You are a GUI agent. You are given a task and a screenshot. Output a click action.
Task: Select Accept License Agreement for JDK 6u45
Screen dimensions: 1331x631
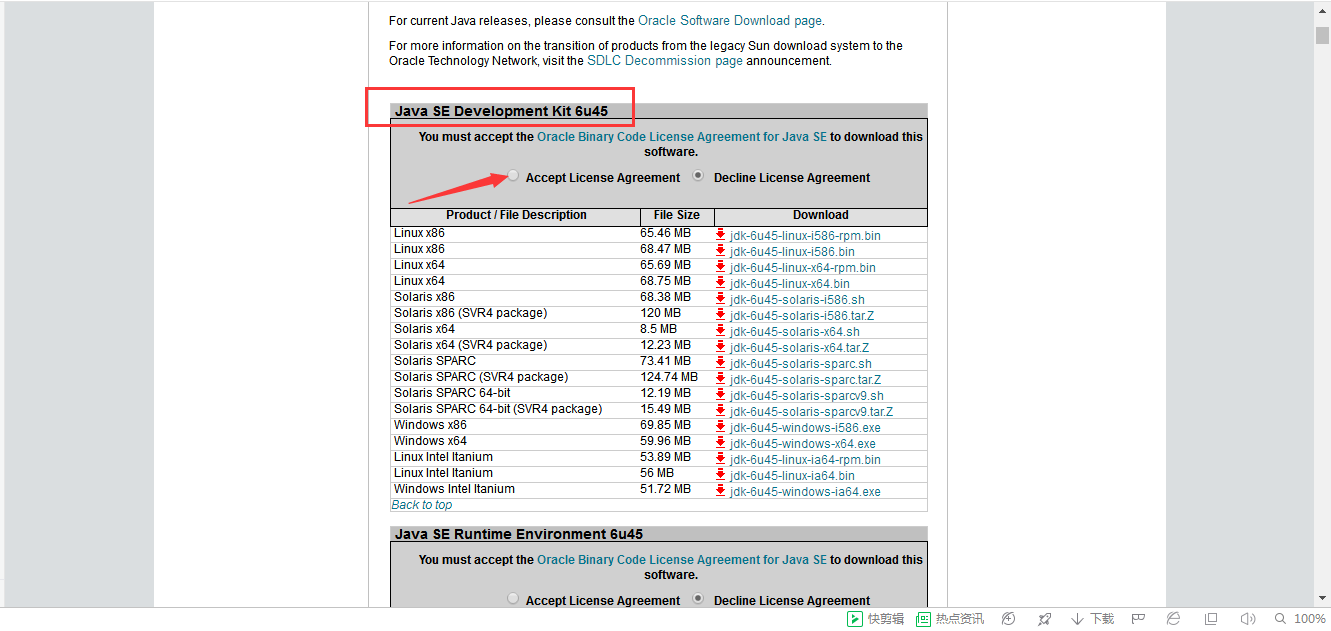pos(513,176)
